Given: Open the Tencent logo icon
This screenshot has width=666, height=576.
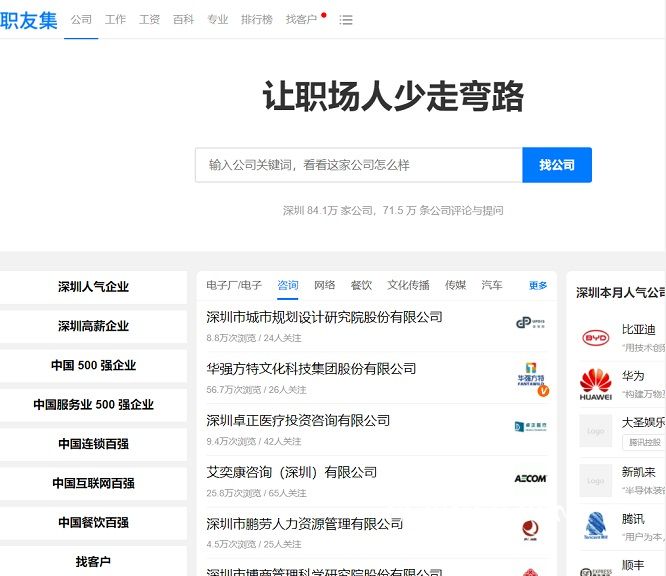Looking at the screenshot, I should (595, 526).
